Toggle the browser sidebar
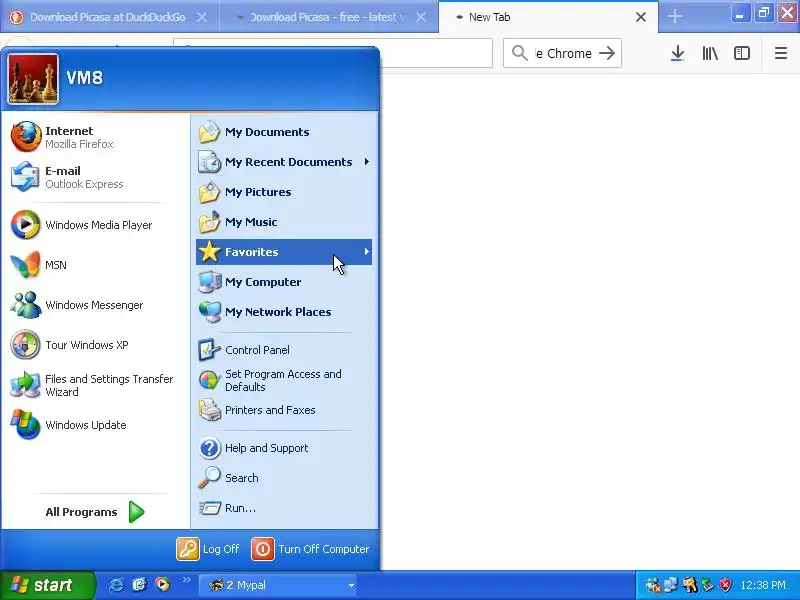Image resolution: width=800 pixels, height=600 pixels. pos(742,53)
